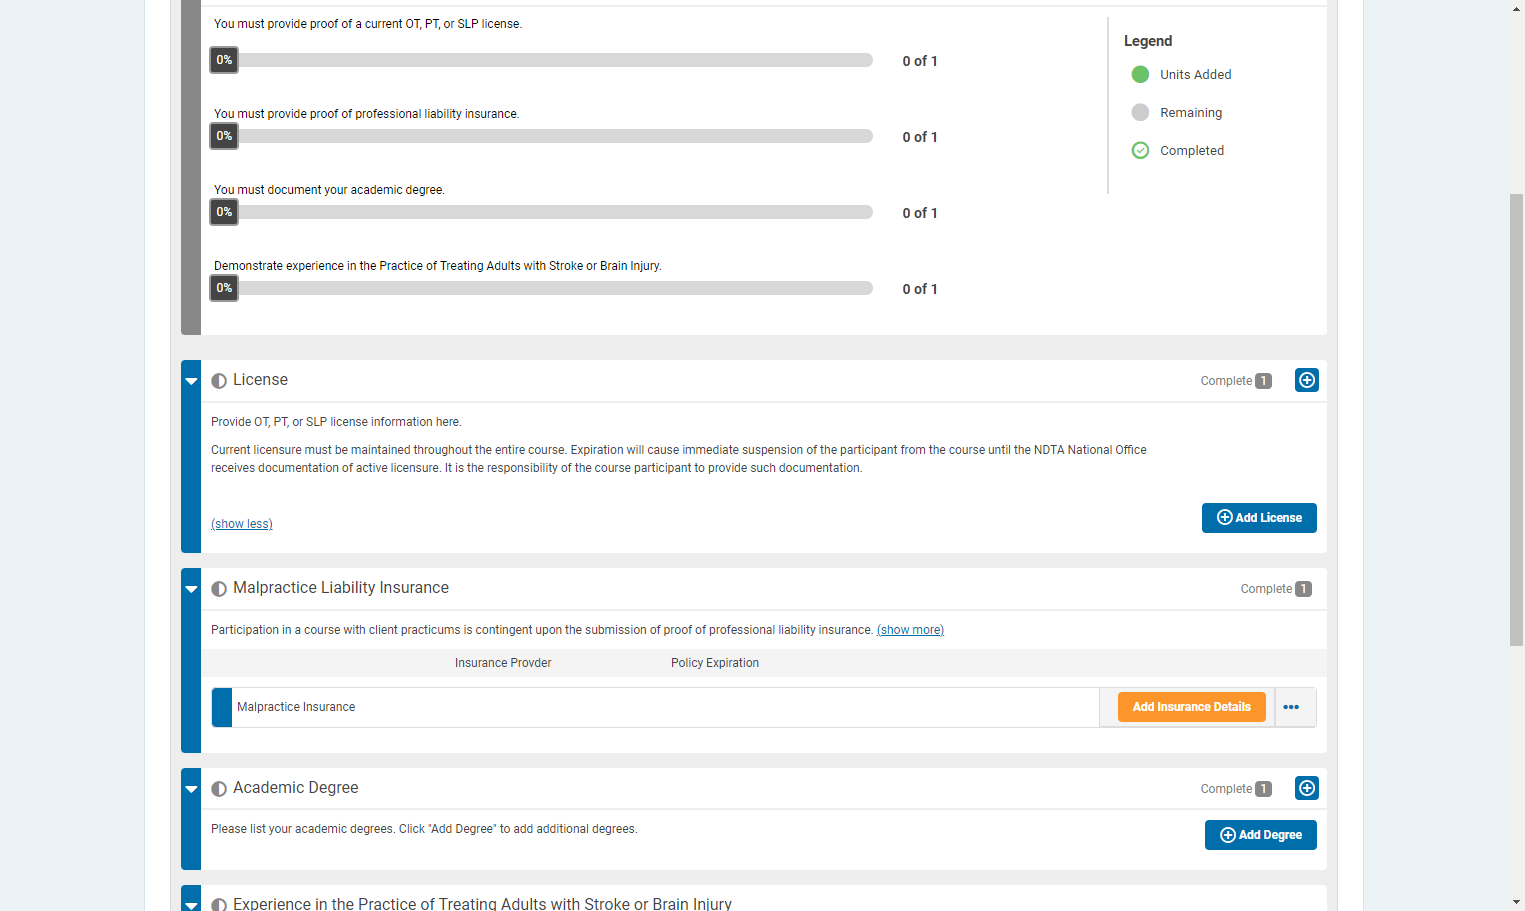The height and width of the screenshot is (911, 1525).
Task: Click the gray Remaining legend dot
Action: (x=1140, y=112)
